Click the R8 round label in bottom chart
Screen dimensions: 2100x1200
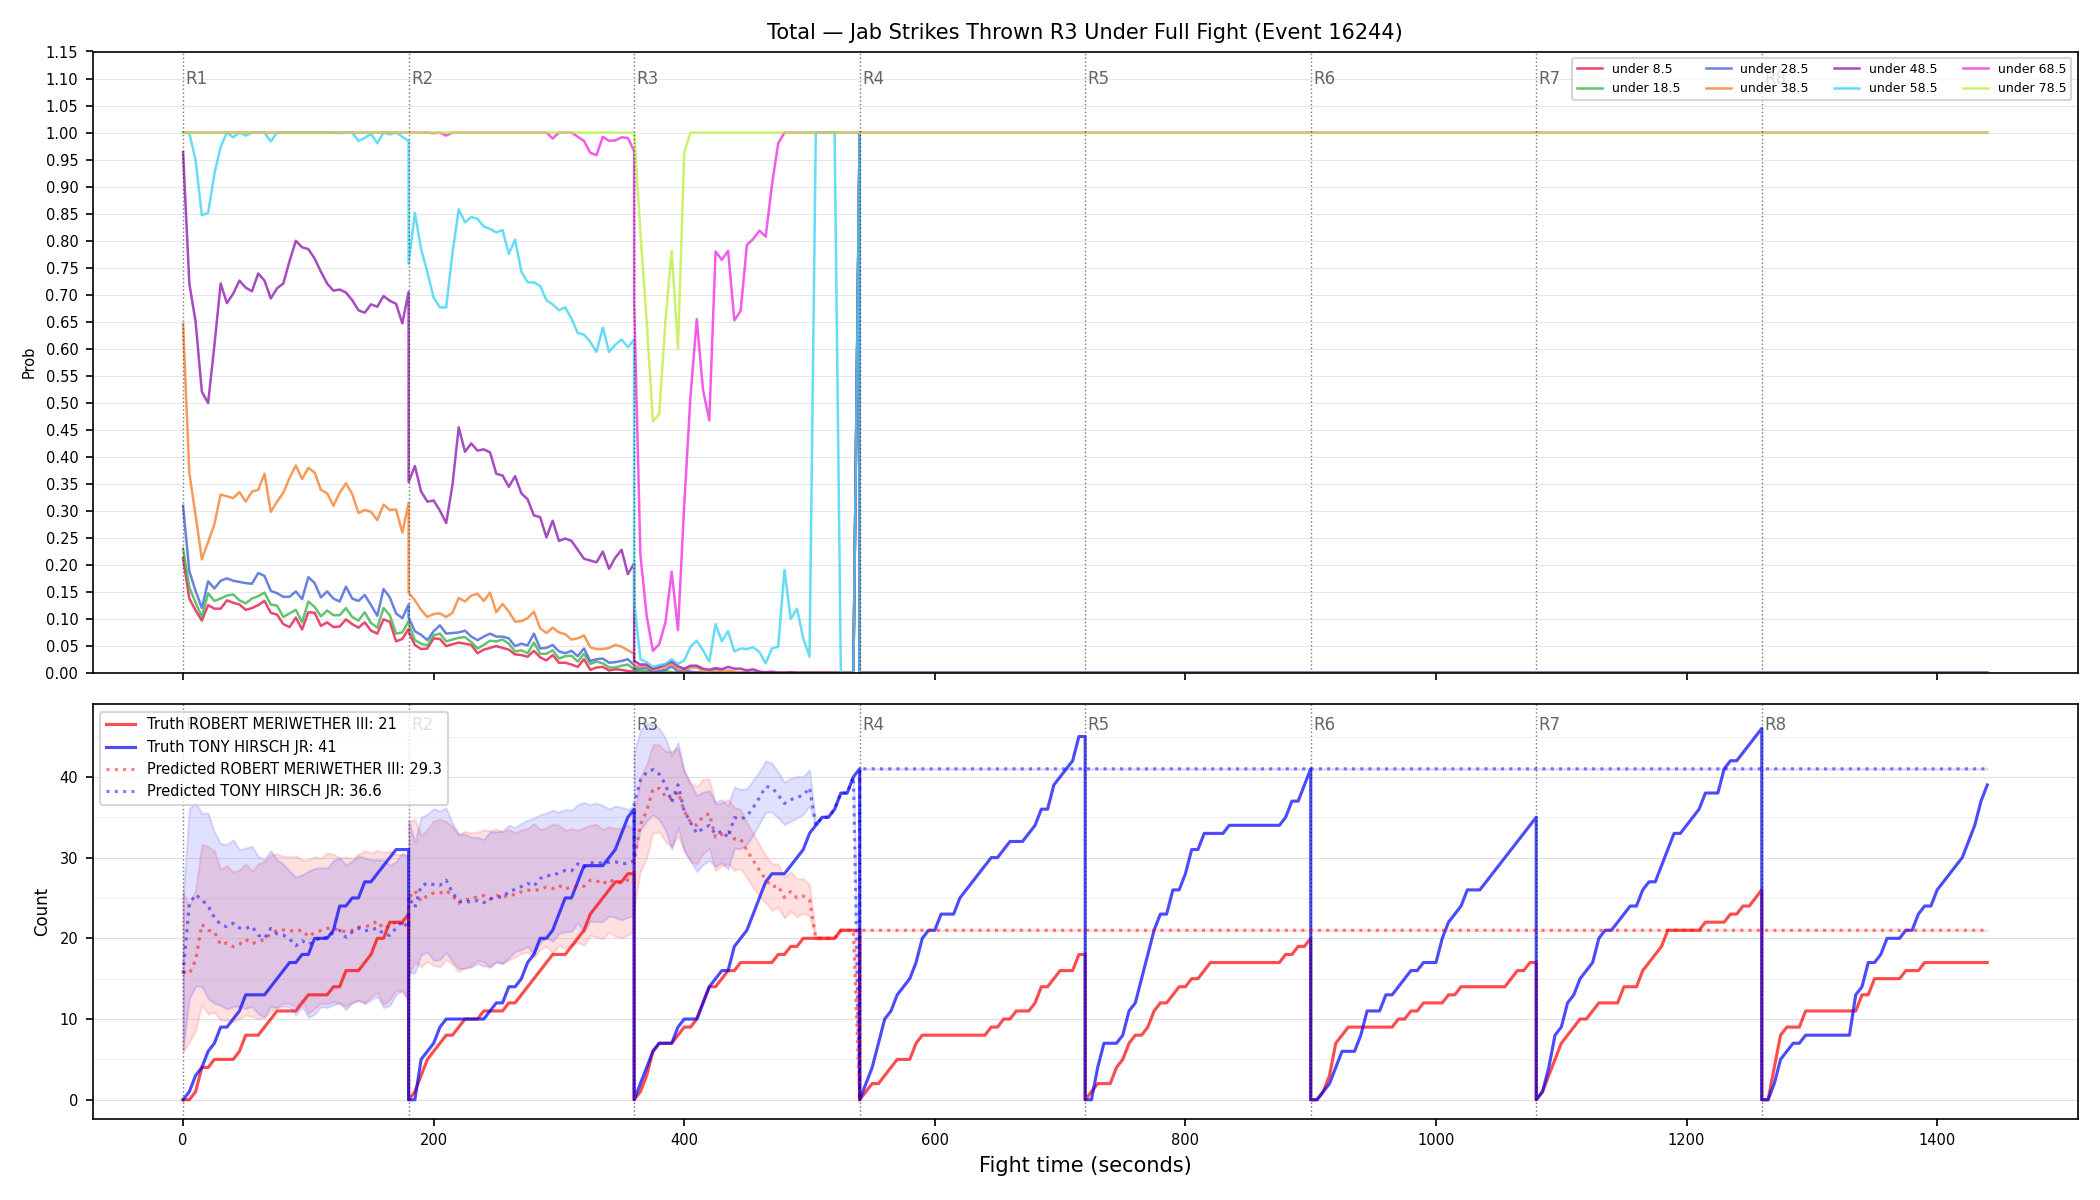(1775, 724)
